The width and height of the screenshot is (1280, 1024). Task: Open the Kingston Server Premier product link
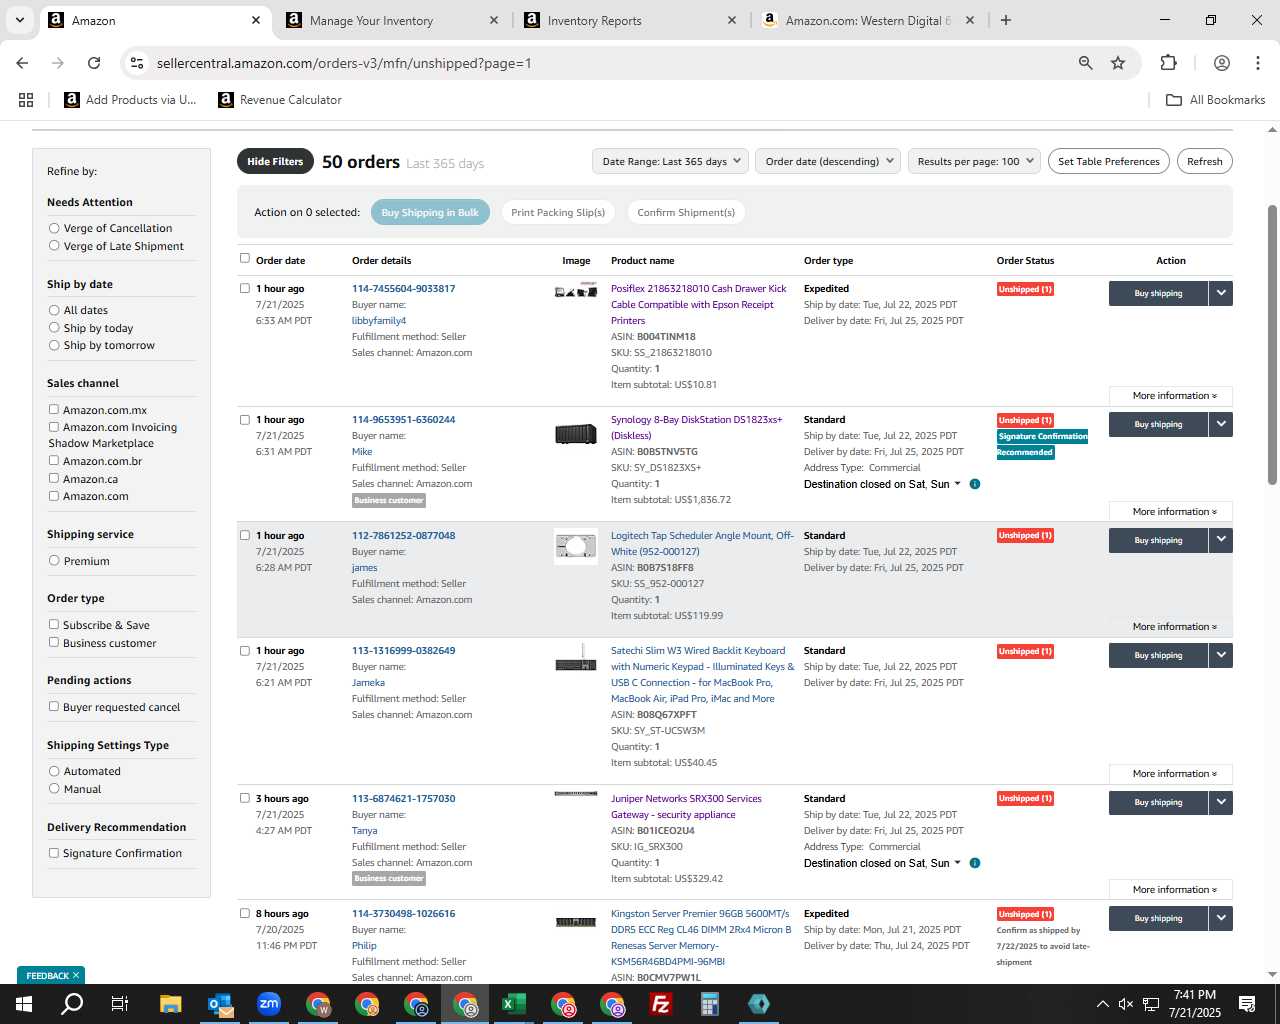[x=701, y=938]
